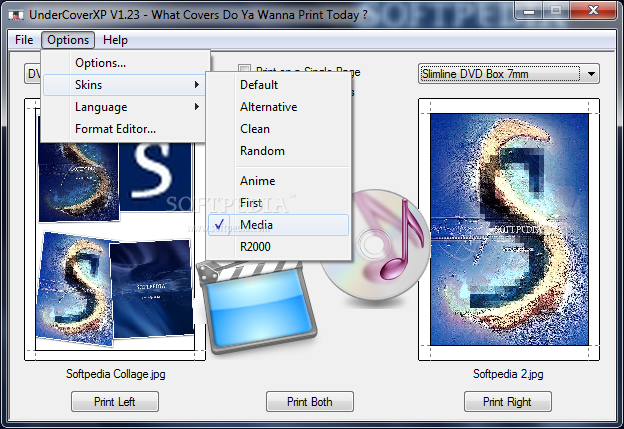The image size is (624, 429).
Task: Open the File menu
Action: (x=24, y=40)
